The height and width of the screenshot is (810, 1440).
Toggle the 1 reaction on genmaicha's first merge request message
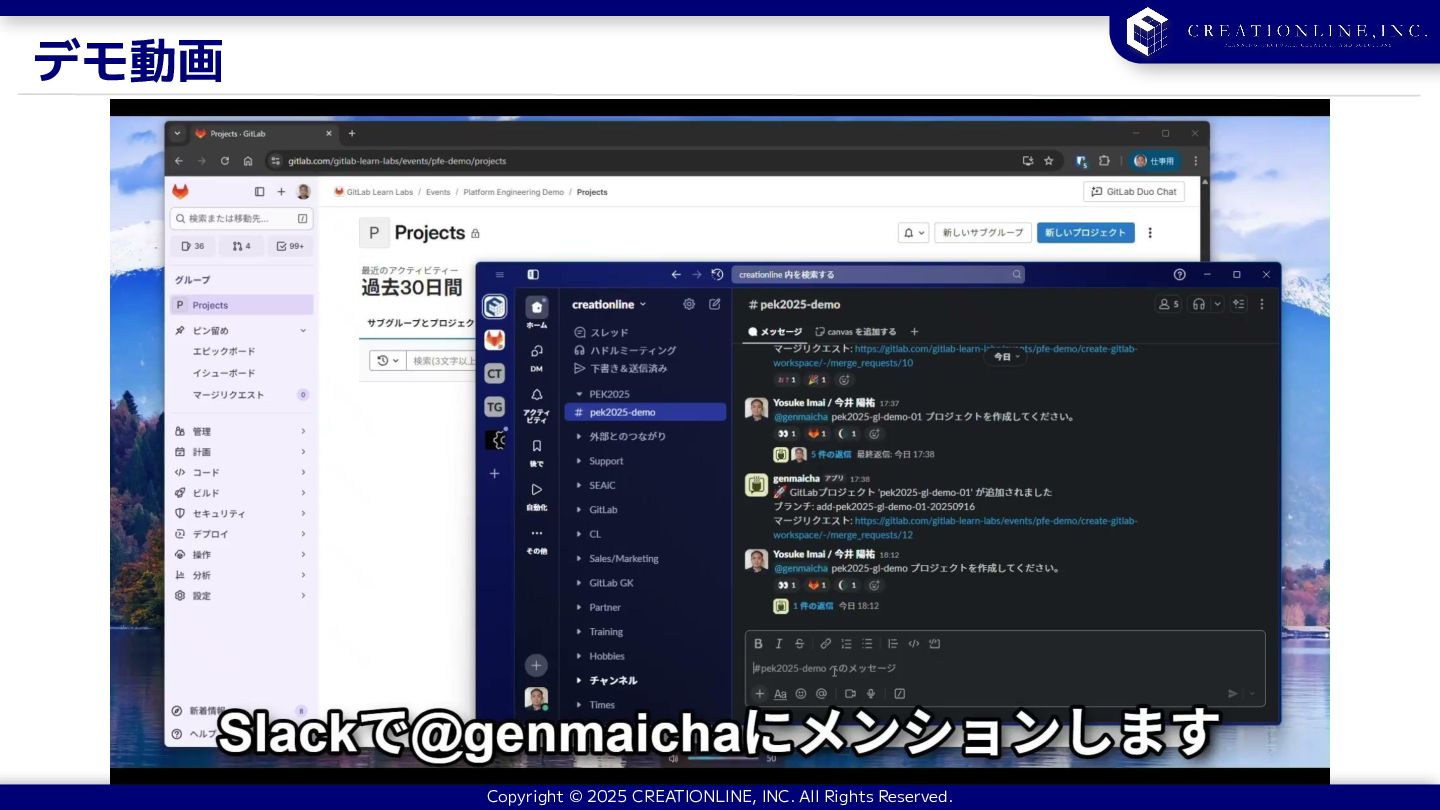(x=786, y=379)
